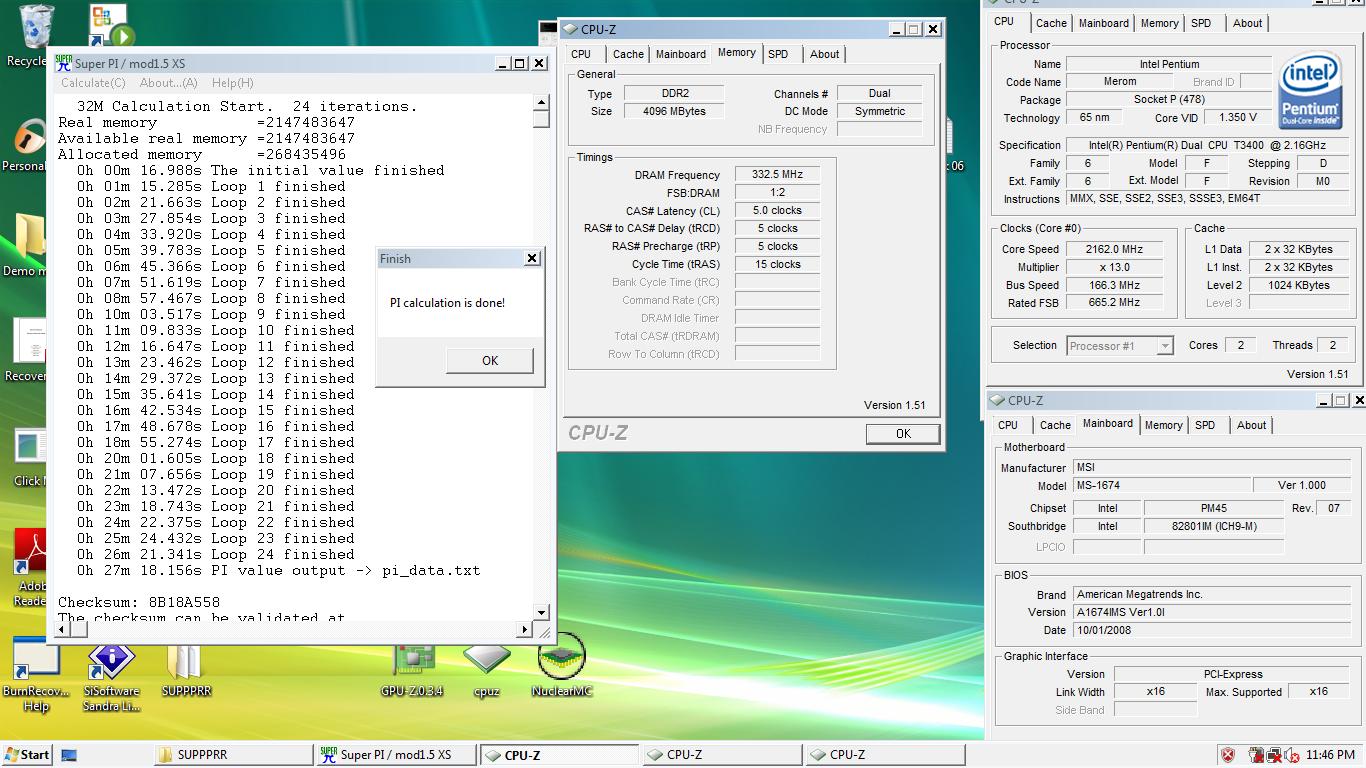1366x768 pixels.
Task: Close the Finish dialog with its X
Action: (532, 258)
